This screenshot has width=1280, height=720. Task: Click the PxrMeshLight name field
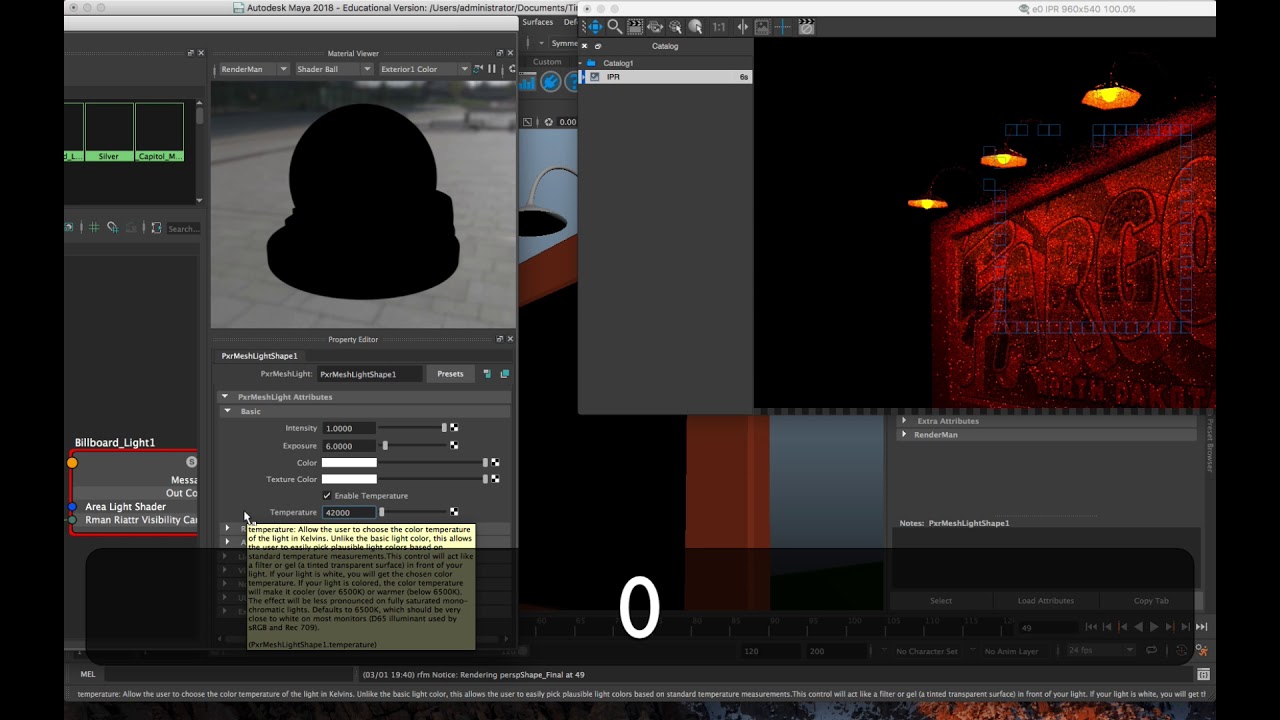370,374
